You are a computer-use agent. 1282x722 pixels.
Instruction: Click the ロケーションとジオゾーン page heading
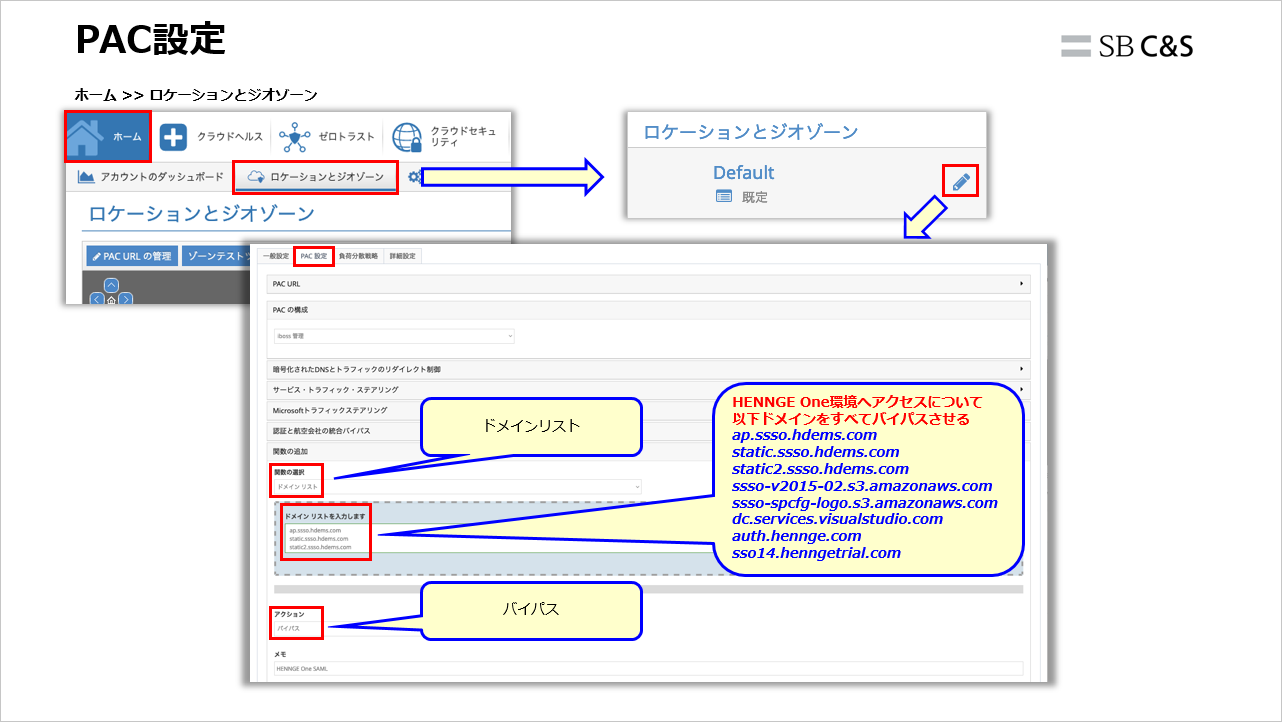[x=202, y=214]
